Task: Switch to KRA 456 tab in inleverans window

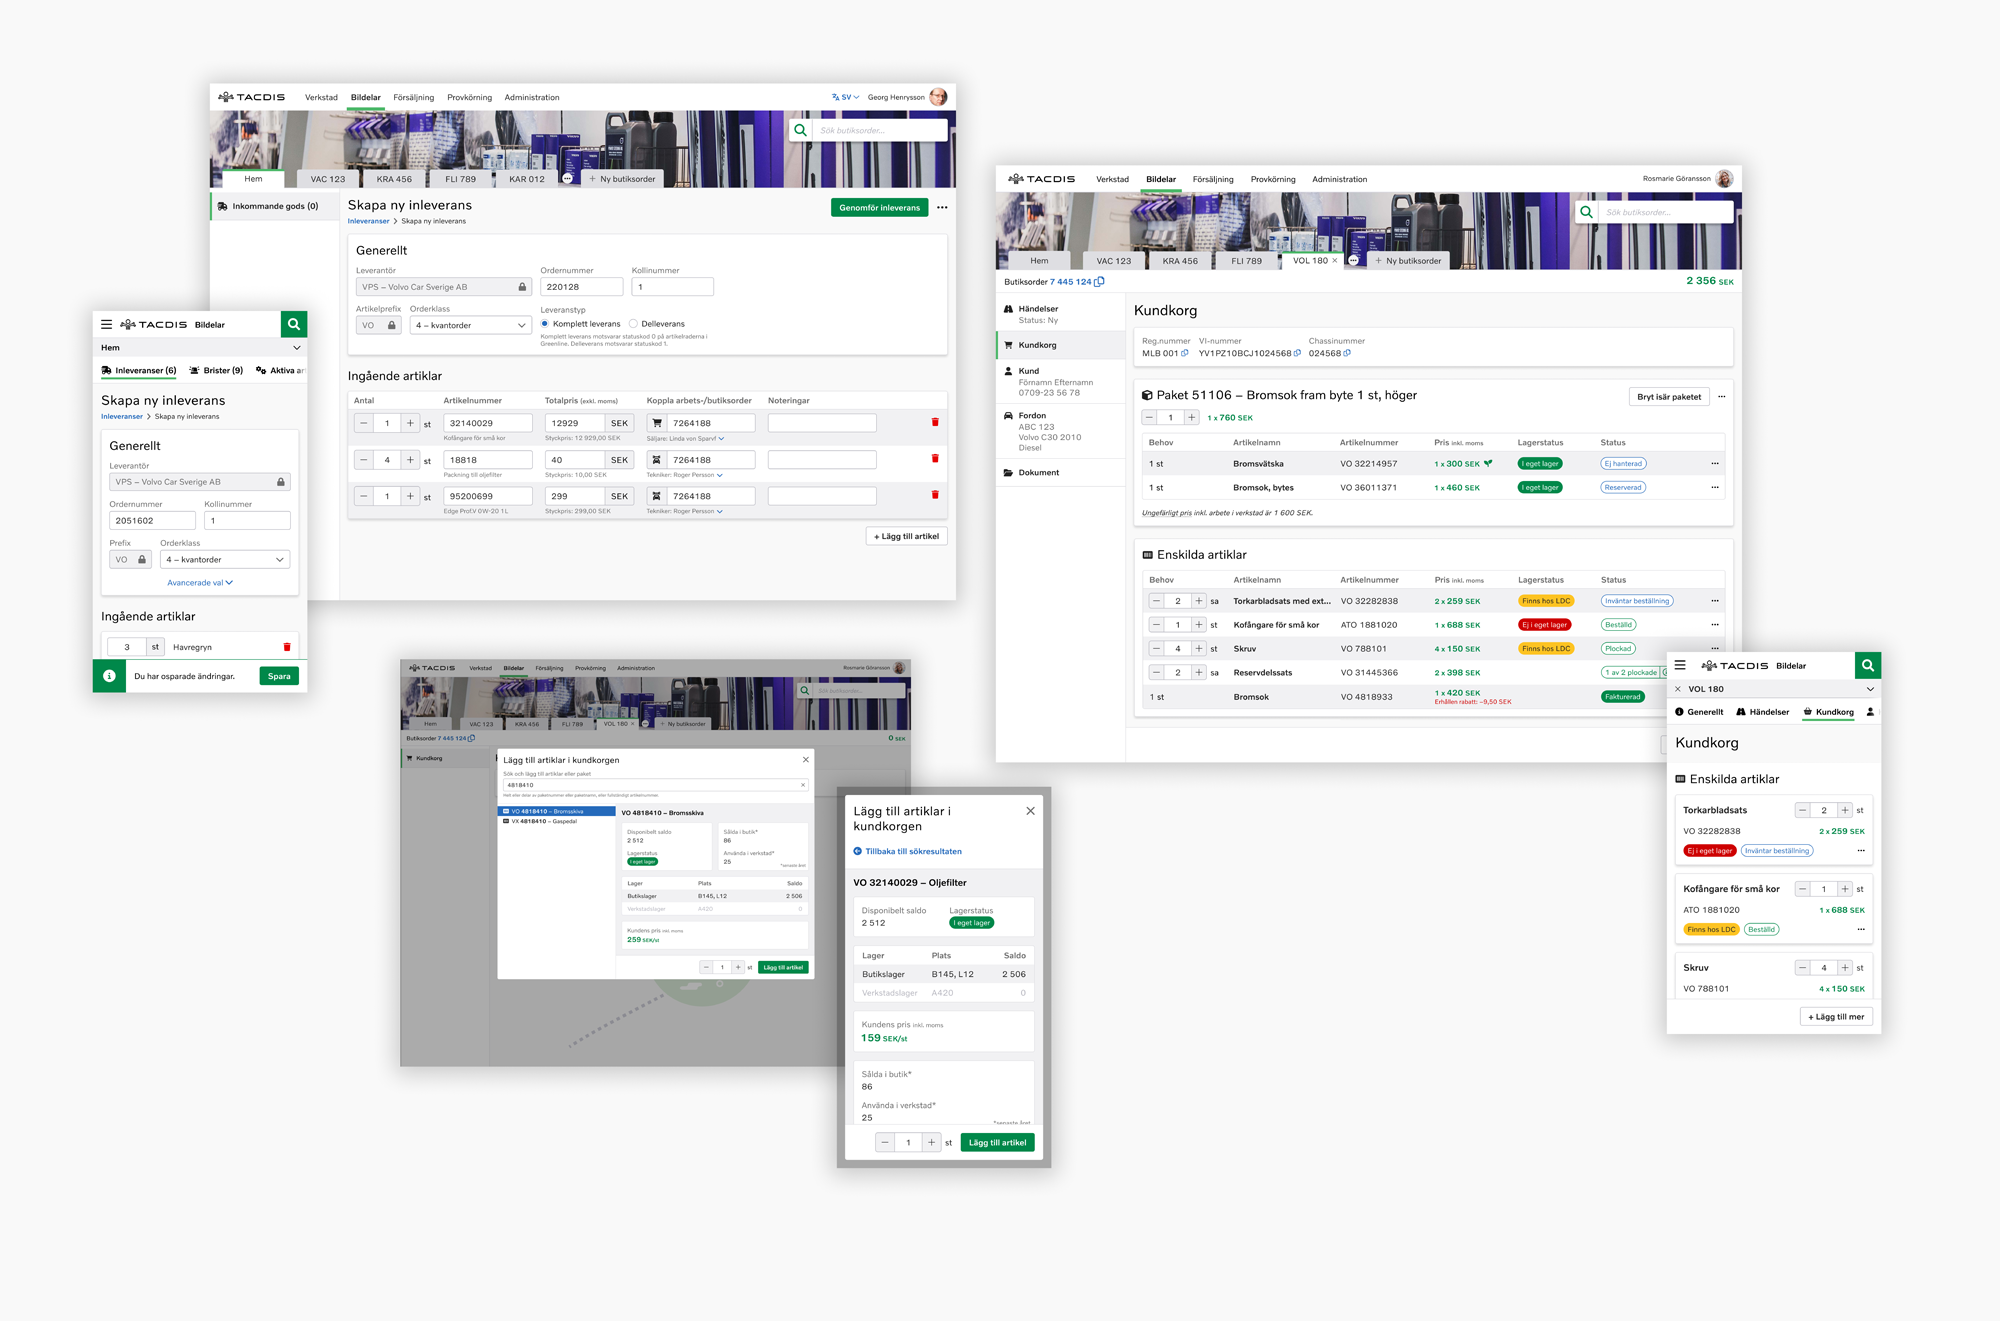Action: click(394, 179)
